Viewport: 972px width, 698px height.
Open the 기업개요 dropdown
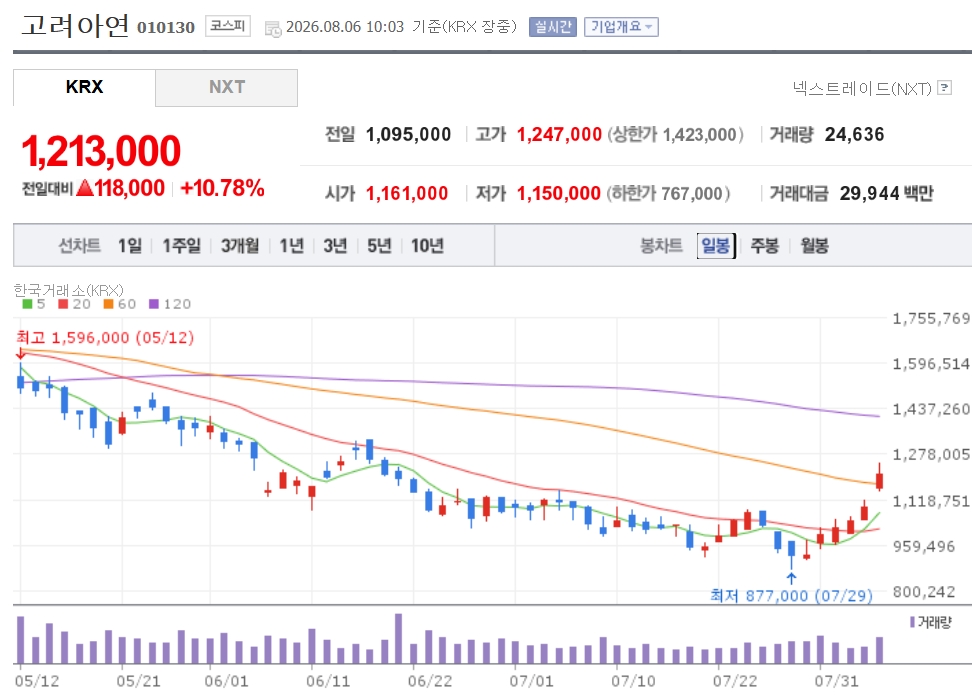[x=621, y=27]
